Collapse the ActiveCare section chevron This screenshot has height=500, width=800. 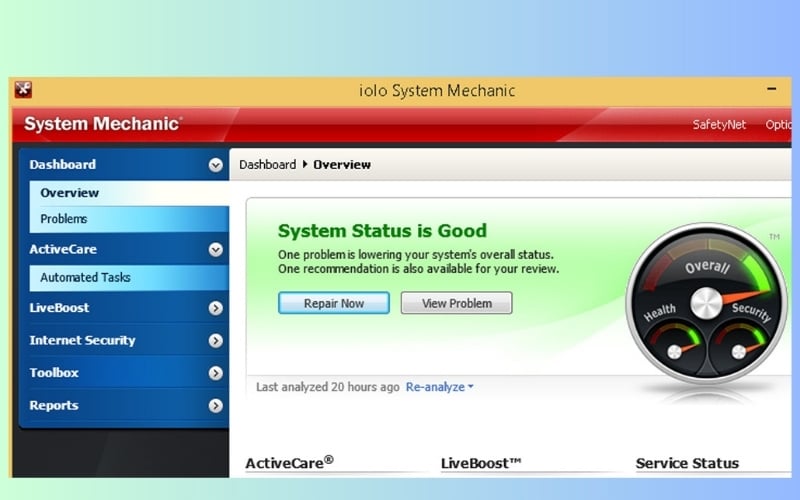click(215, 249)
